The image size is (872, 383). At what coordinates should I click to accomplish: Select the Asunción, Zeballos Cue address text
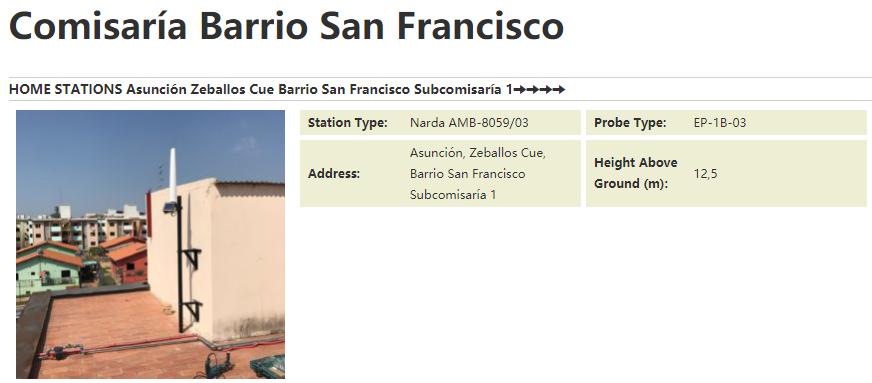pos(478,152)
